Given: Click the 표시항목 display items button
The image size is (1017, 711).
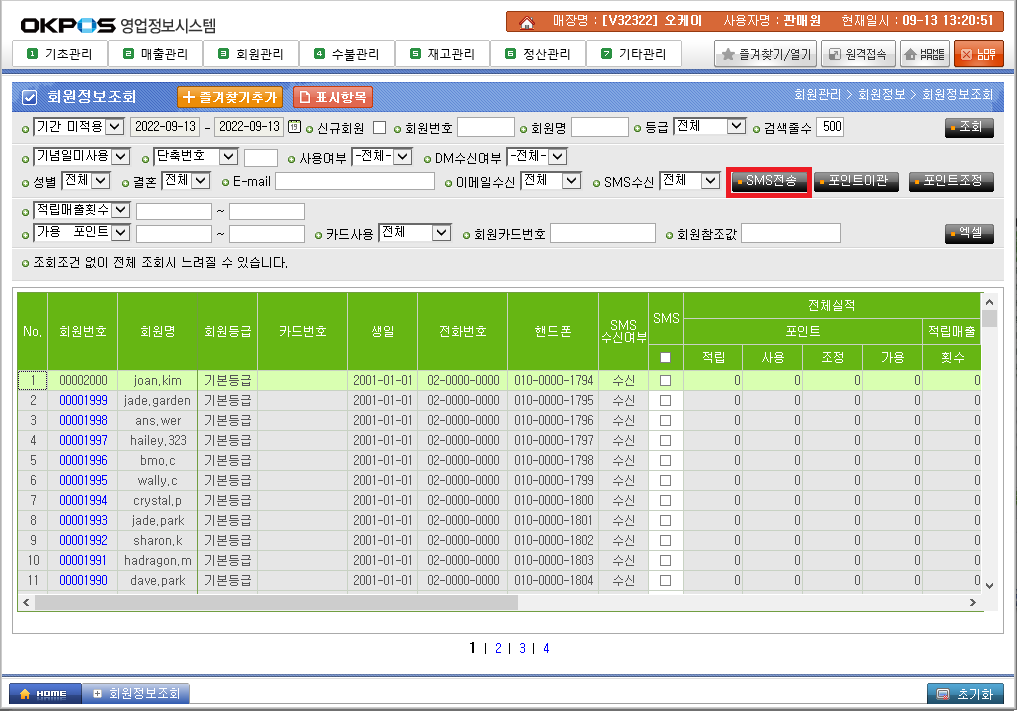Looking at the screenshot, I should [333, 97].
